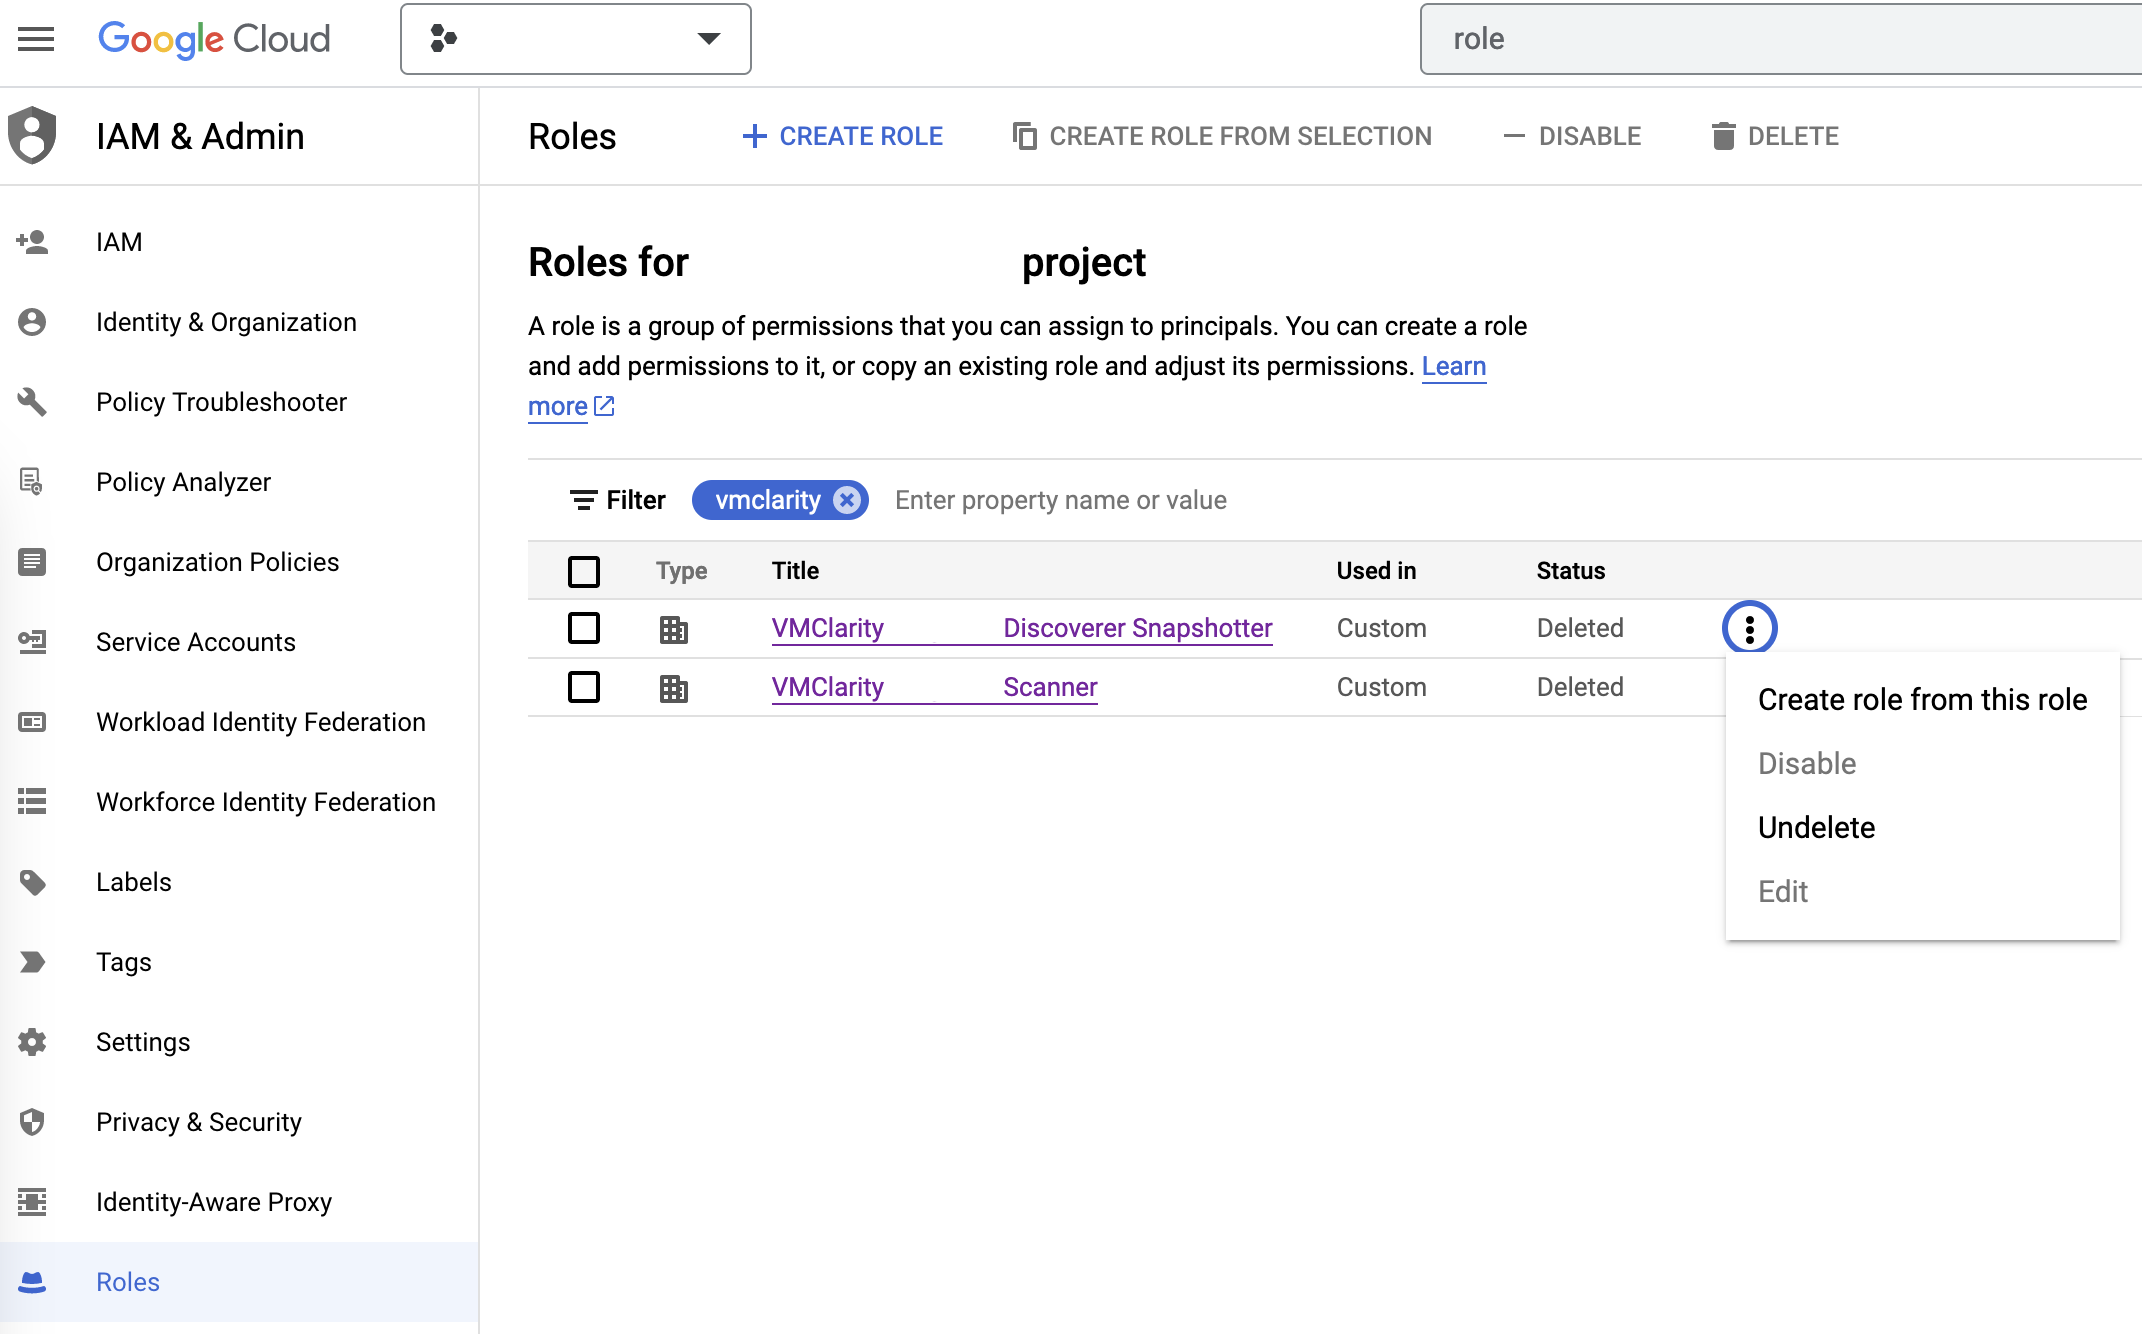Screen dimensions: 2142x1334
Task: Click the Custom role type grid icon
Action: point(673,627)
